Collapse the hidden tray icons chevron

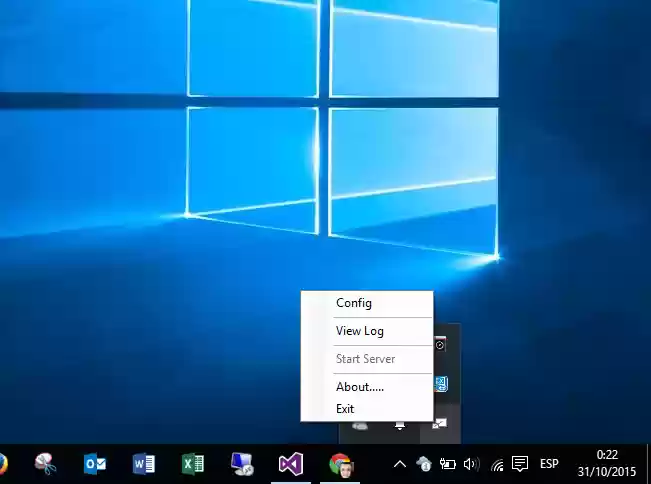399,464
